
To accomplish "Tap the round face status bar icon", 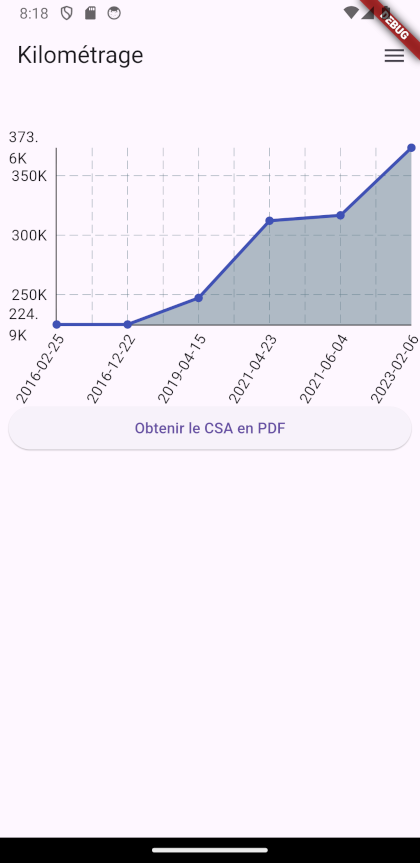I will point(114,13).
